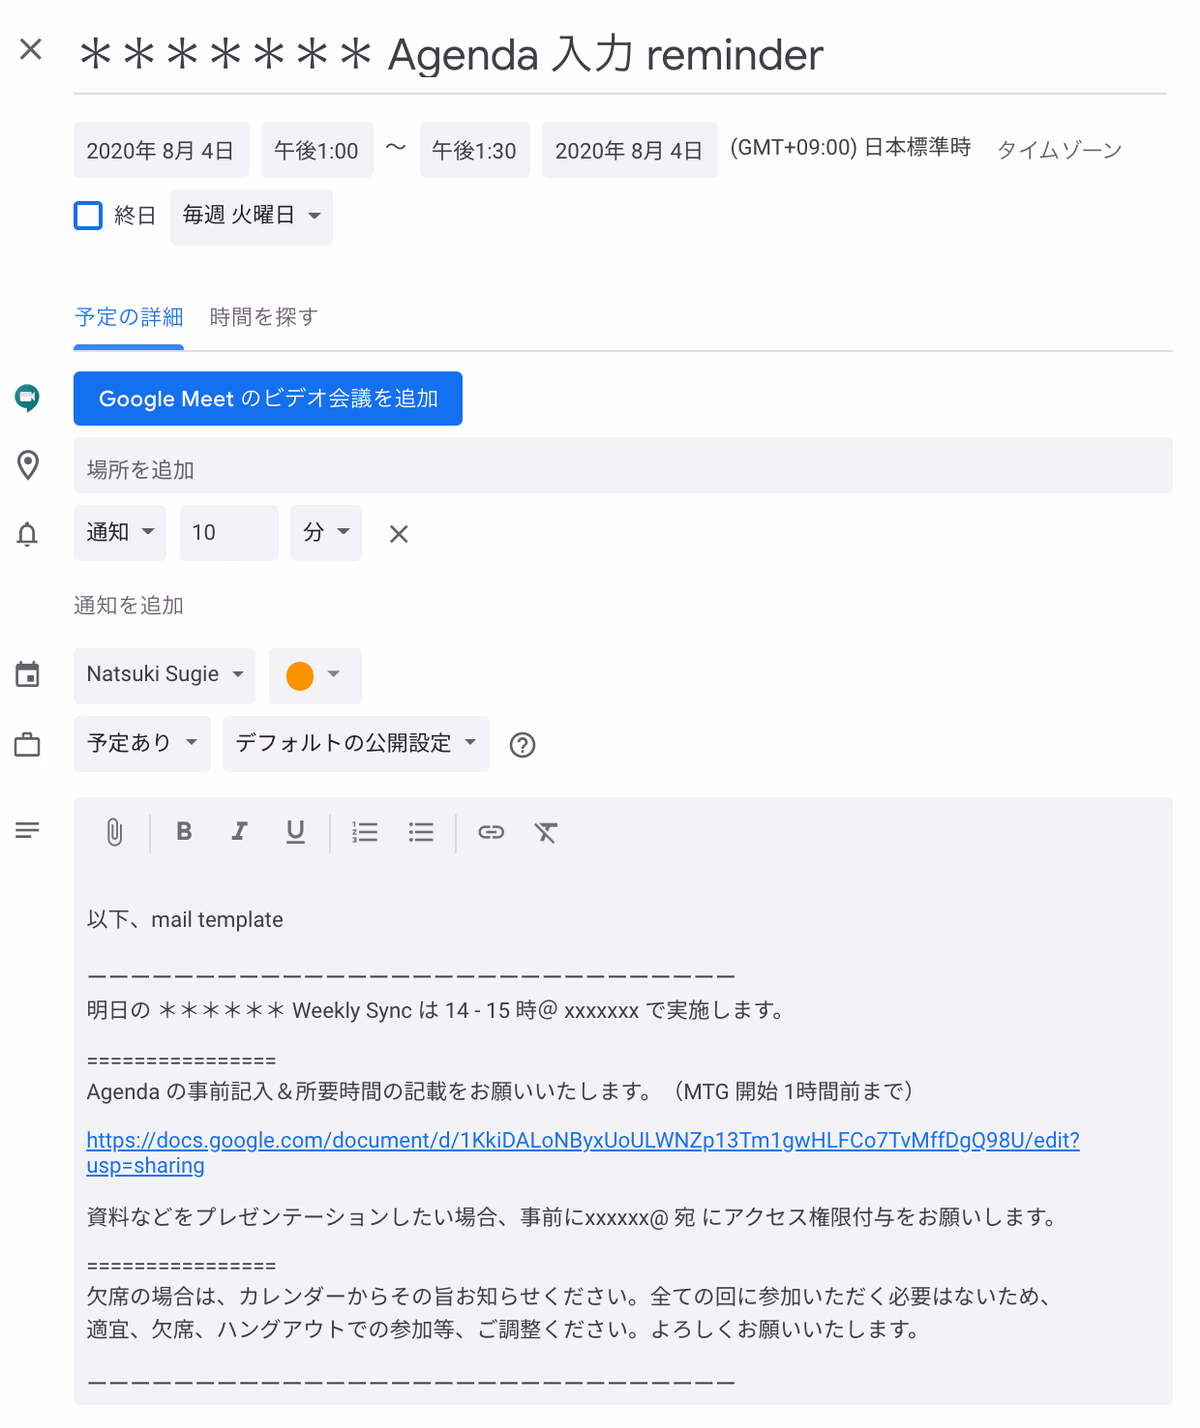Viewport: 1200px width, 1428px height.
Task: Click the attachment paperclip icon
Action: [115, 832]
